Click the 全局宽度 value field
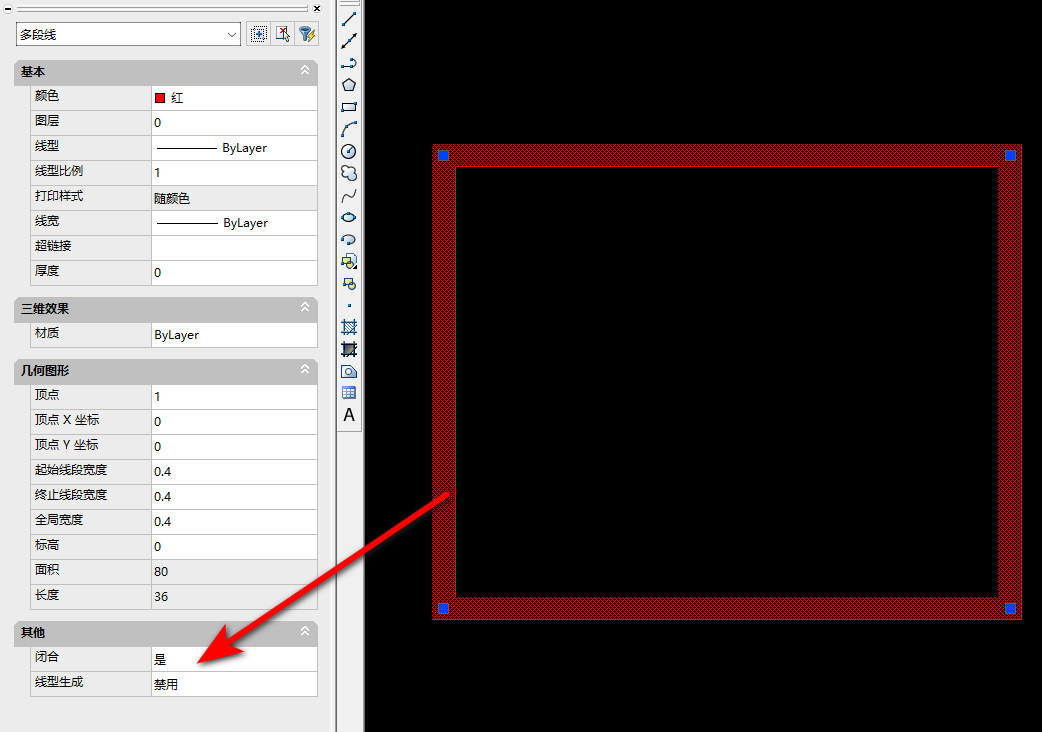The width and height of the screenshot is (1042, 732). [x=234, y=521]
